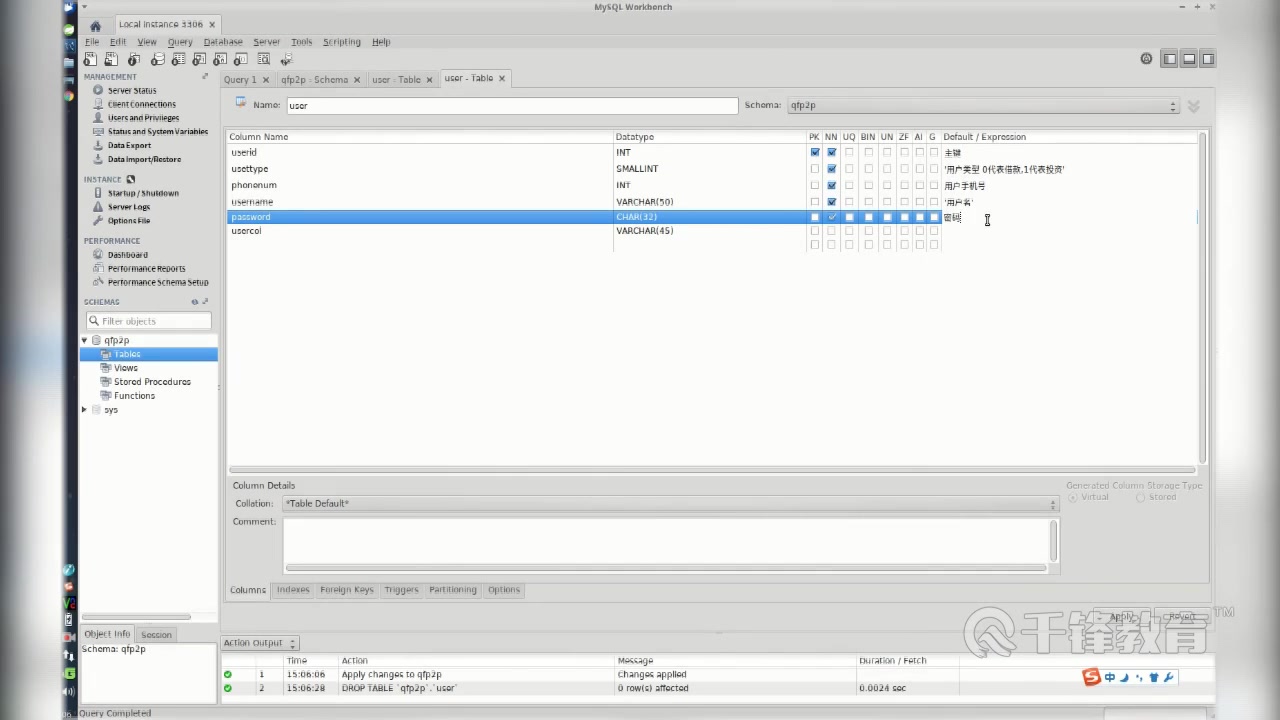The height and width of the screenshot is (720, 1280).
Task: Collapse the qfp2p schema tree node
Action: pos(85,341)
